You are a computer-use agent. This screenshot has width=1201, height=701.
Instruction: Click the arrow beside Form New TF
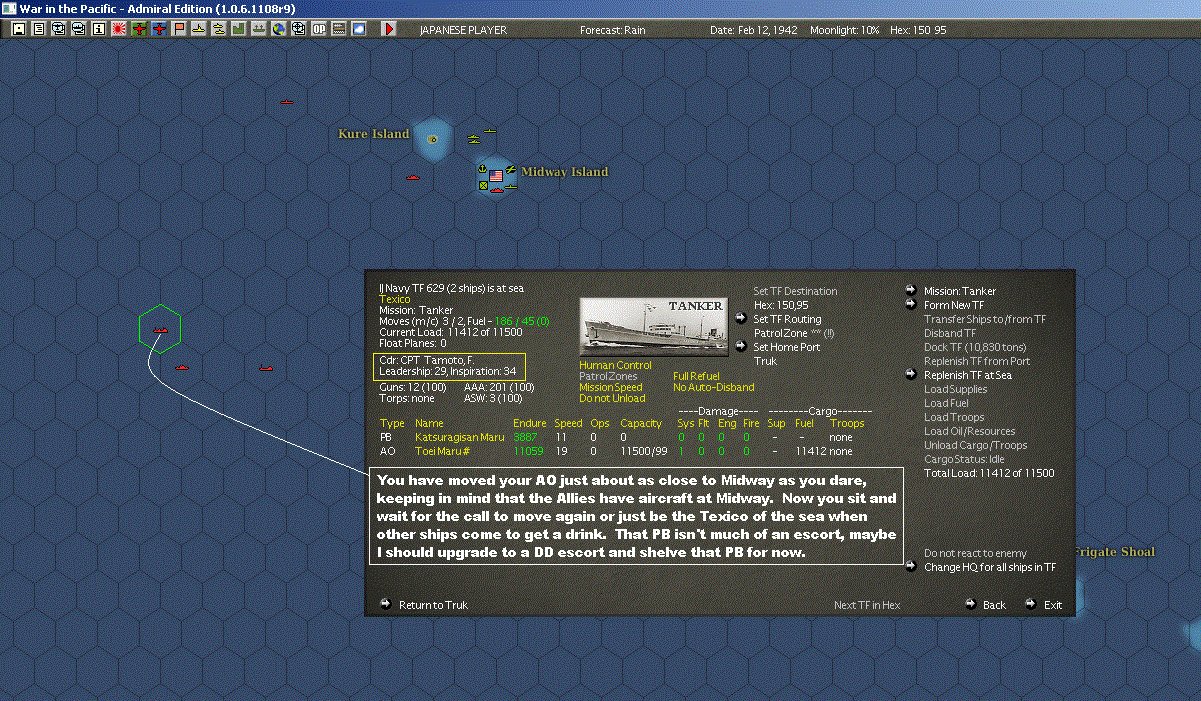[911, 304]
